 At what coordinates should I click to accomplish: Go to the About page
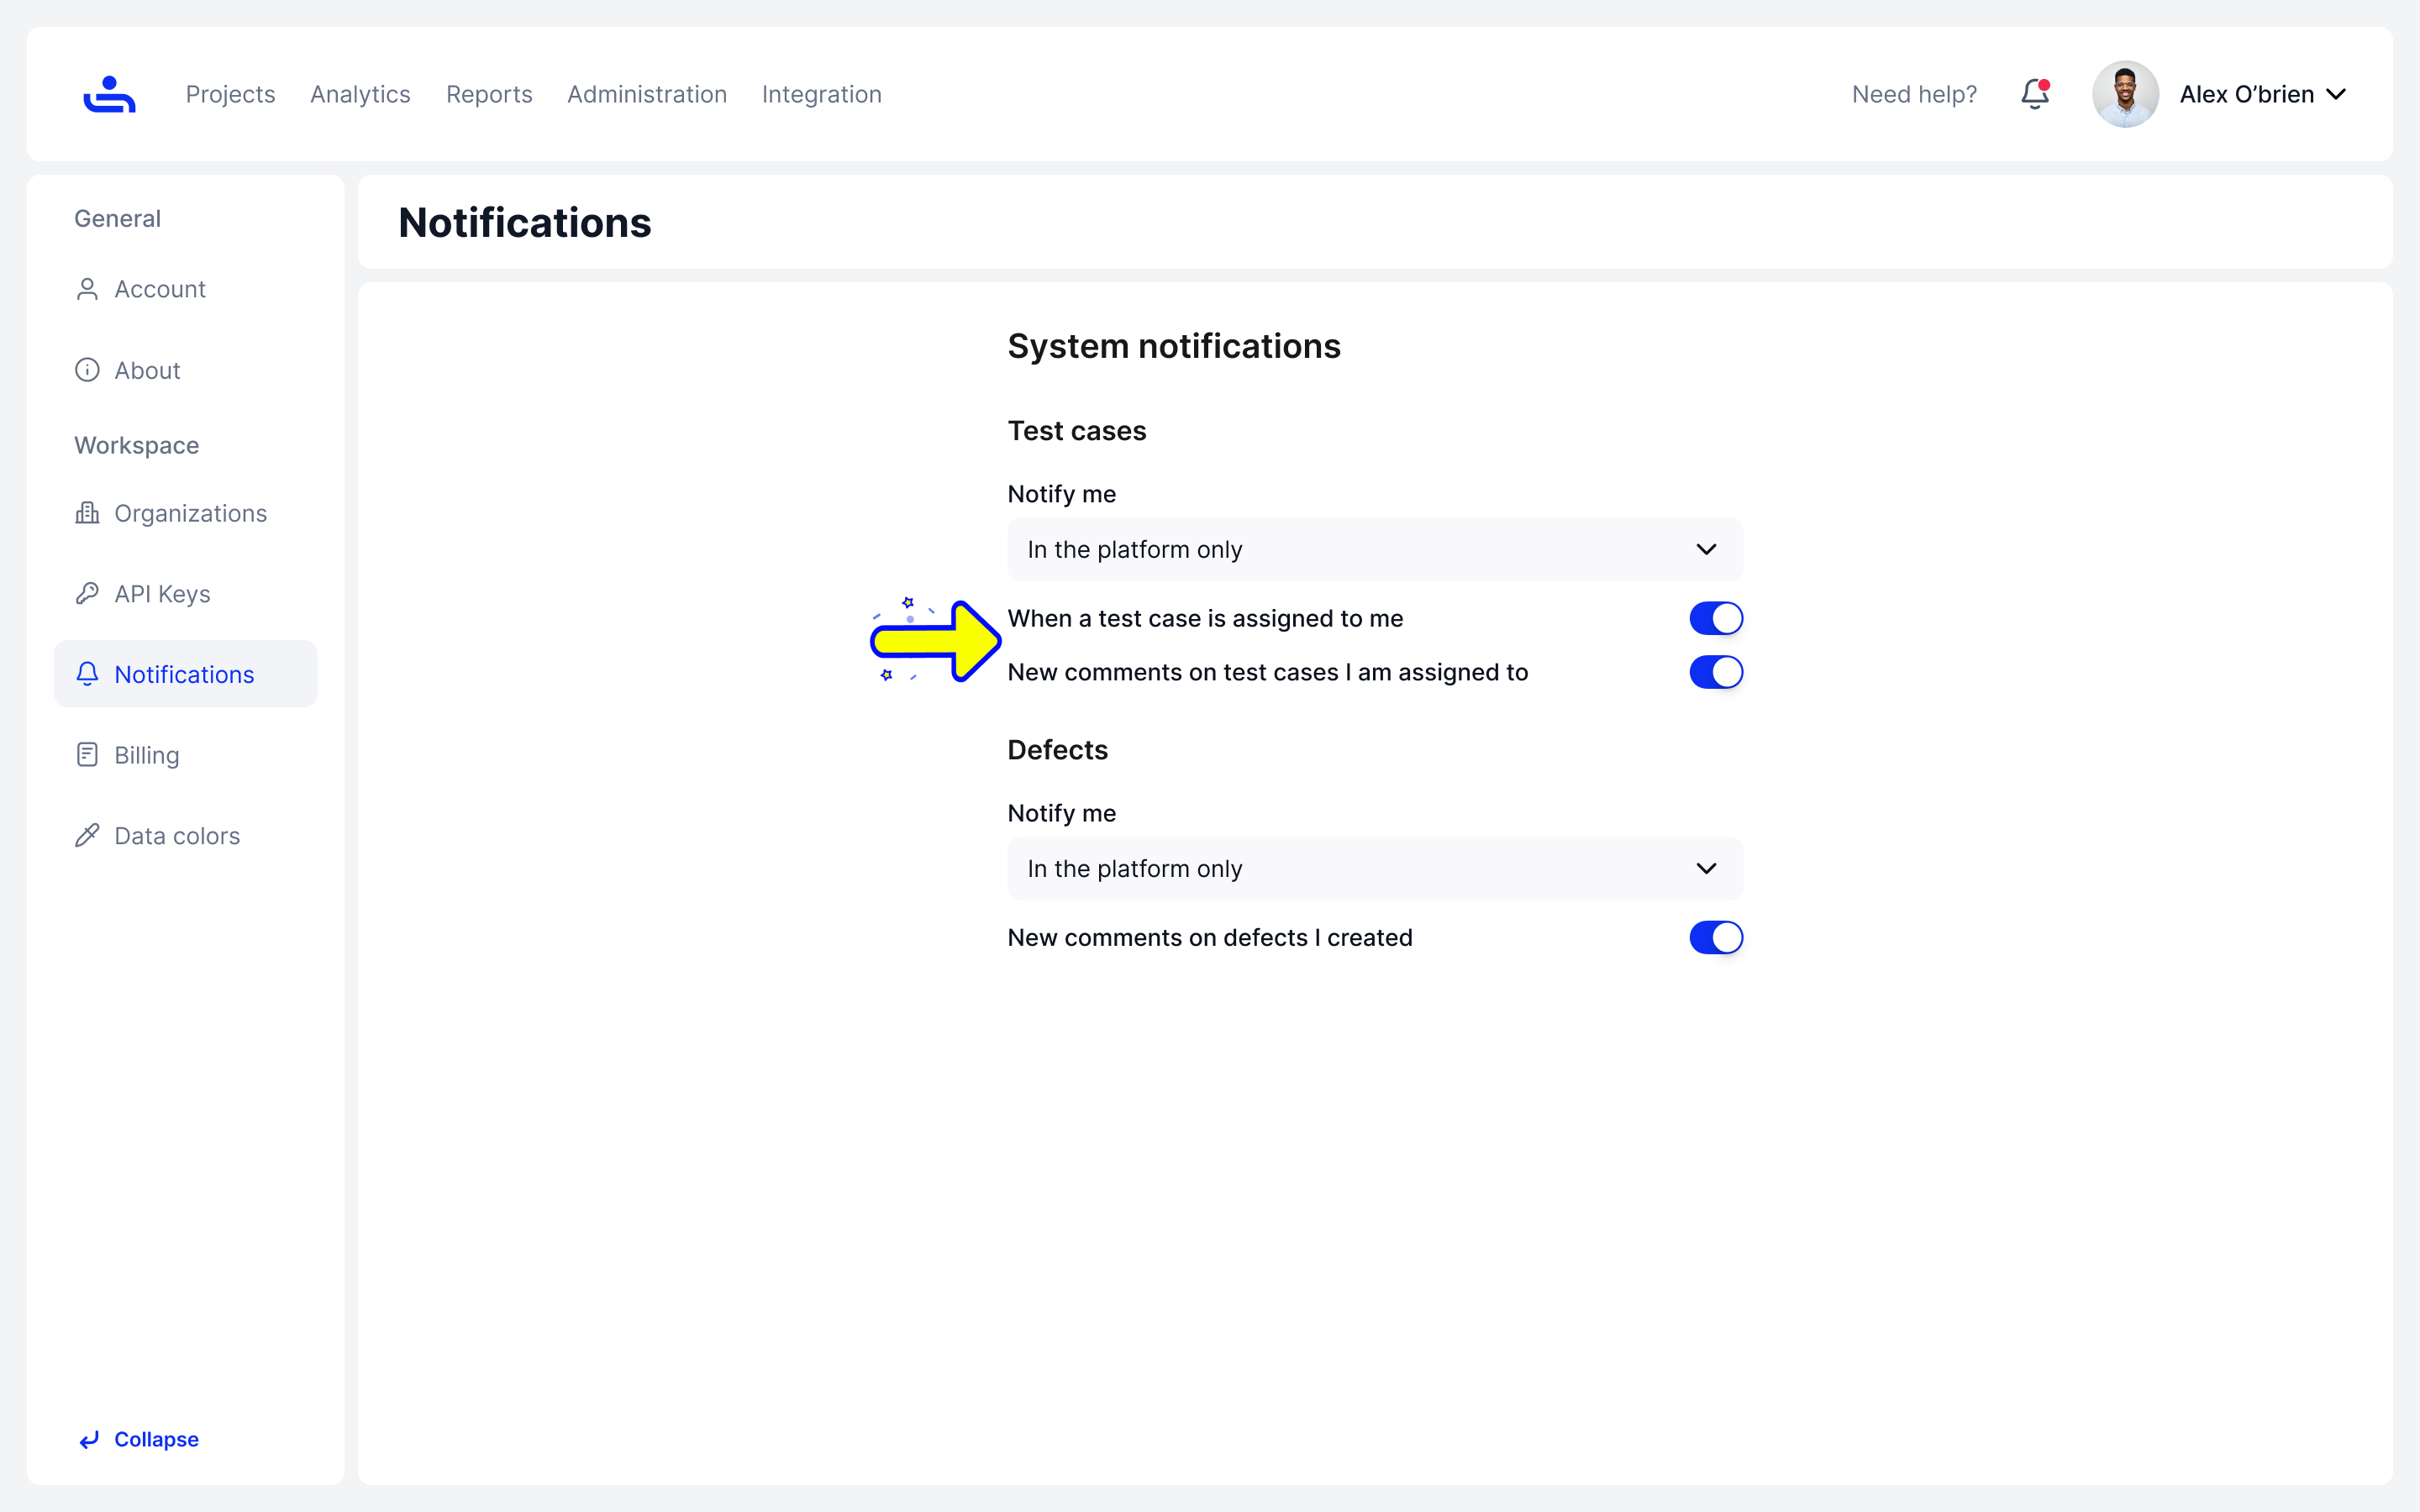[x=186, y=370]
